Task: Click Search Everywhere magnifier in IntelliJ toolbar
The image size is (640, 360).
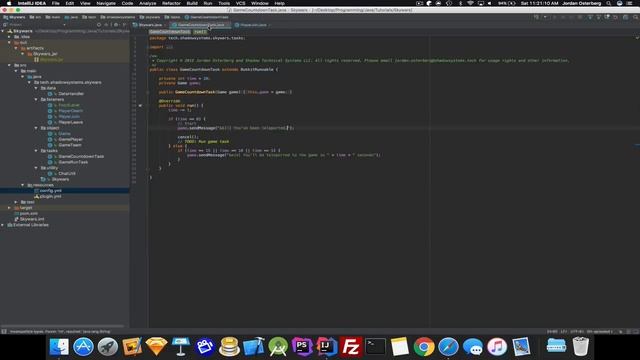Action: 636,17
